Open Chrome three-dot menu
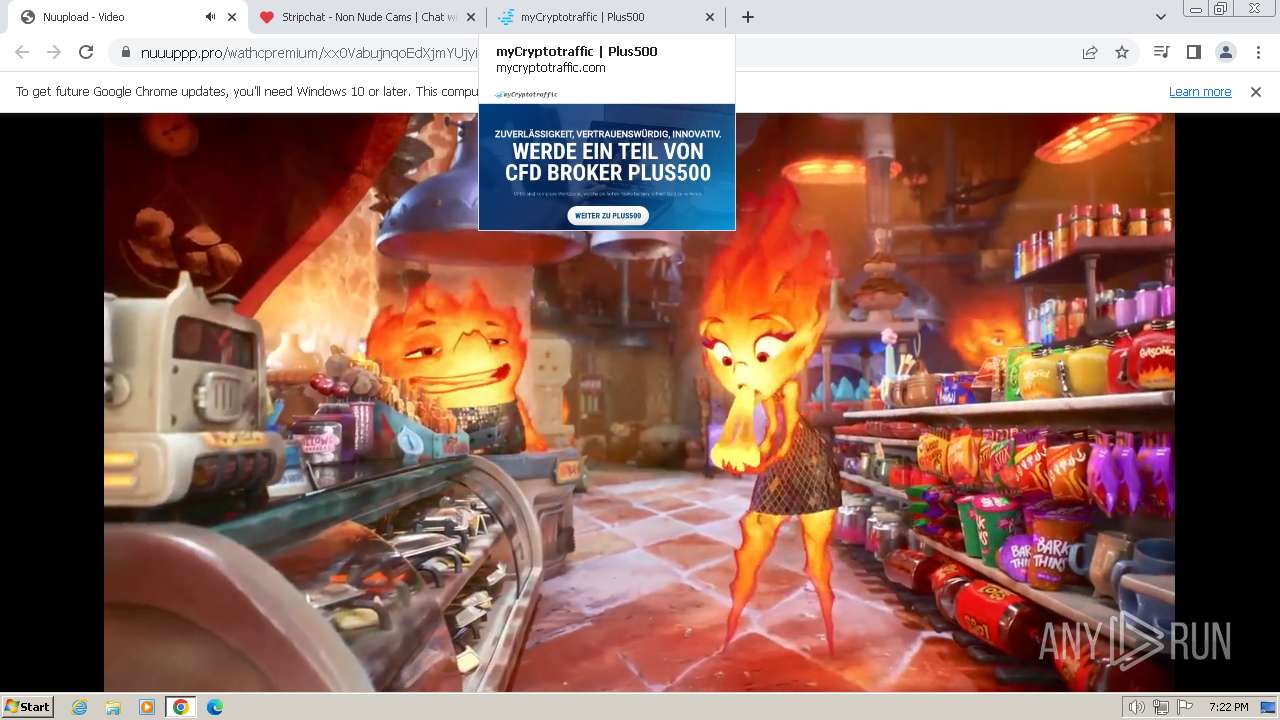The image size is (1280, 720). [x=1257, y=52]
